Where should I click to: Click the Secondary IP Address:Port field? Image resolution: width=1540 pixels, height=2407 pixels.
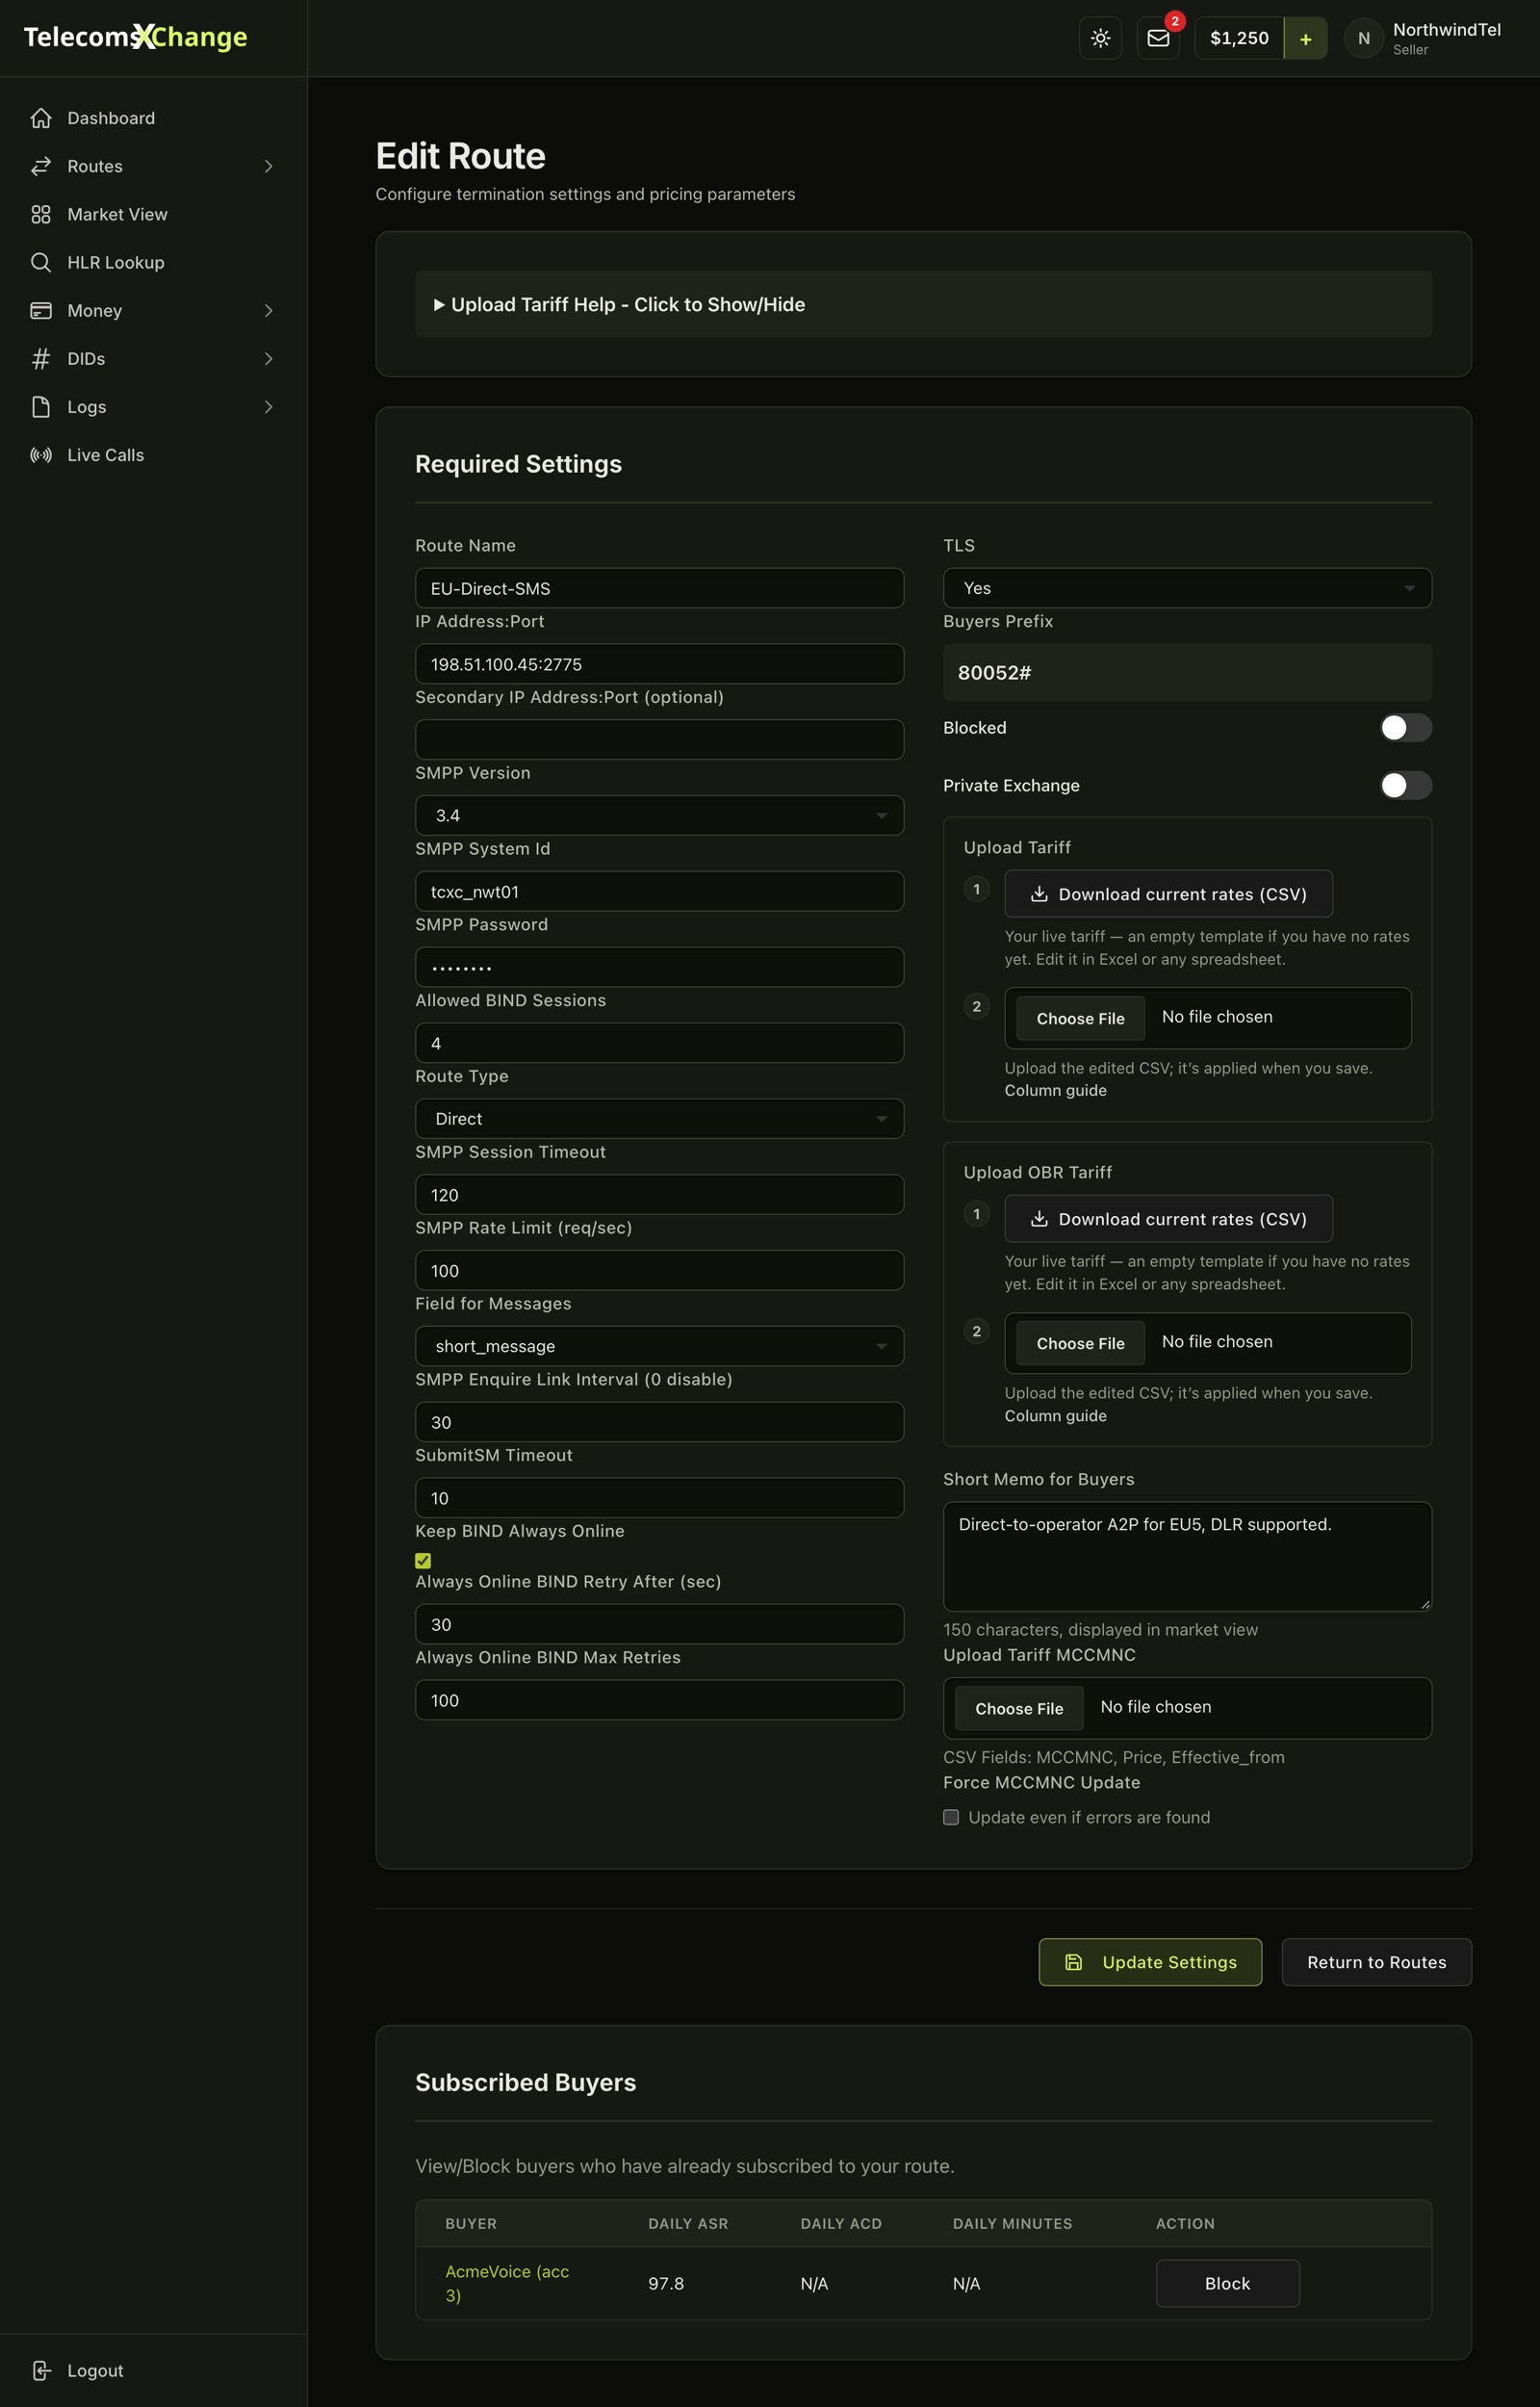pos(659,739)
